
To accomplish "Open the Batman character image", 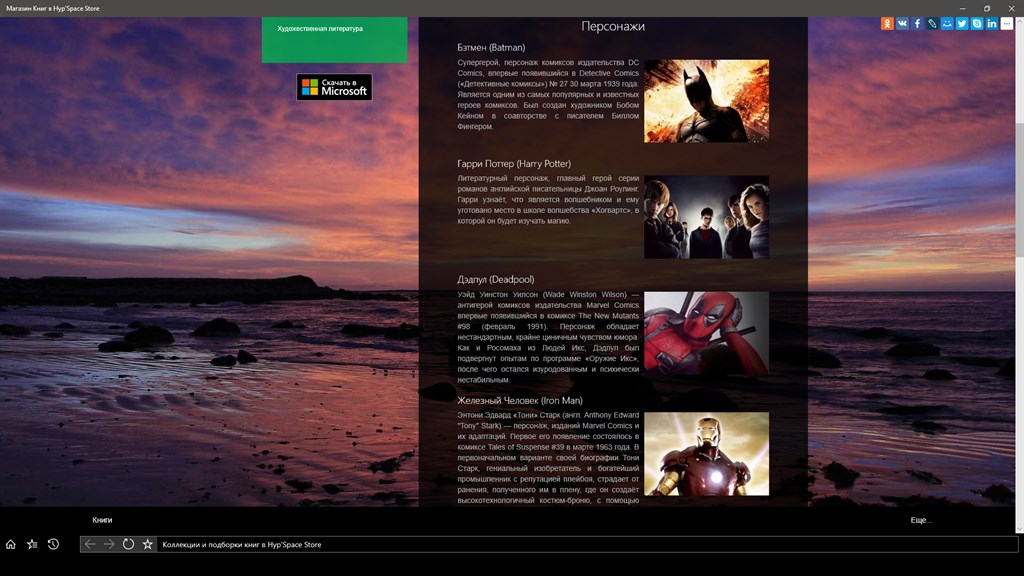I will coord(706,101).
